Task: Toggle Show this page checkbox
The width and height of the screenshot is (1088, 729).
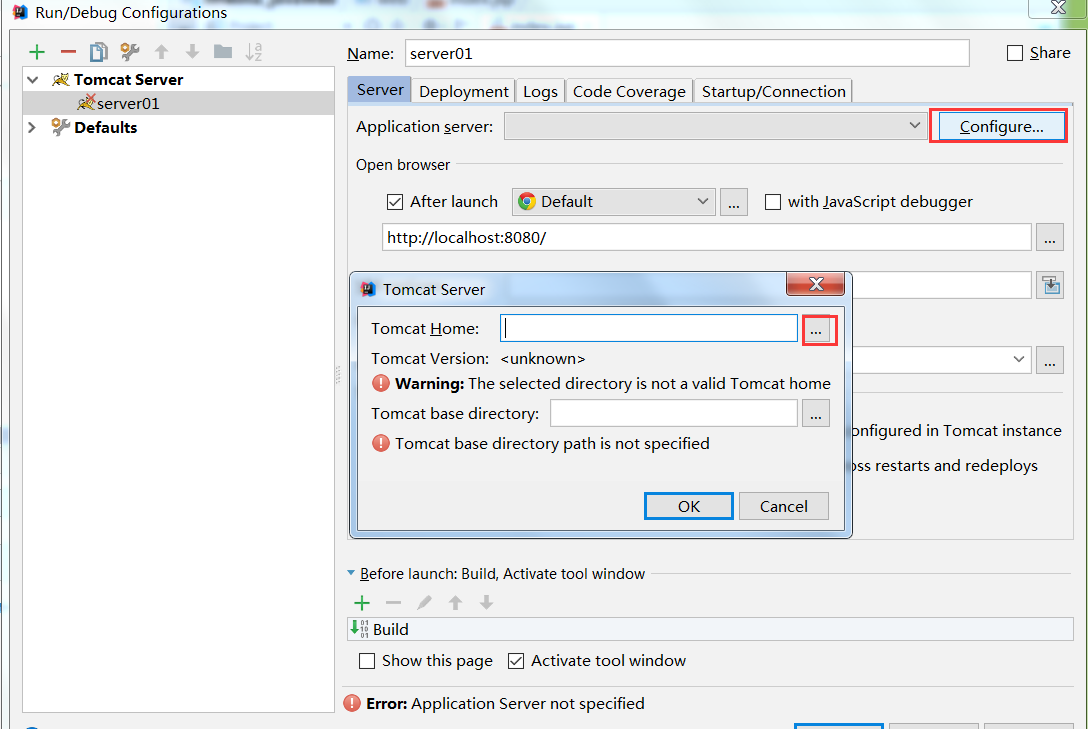Action: (x=367, y=661)
